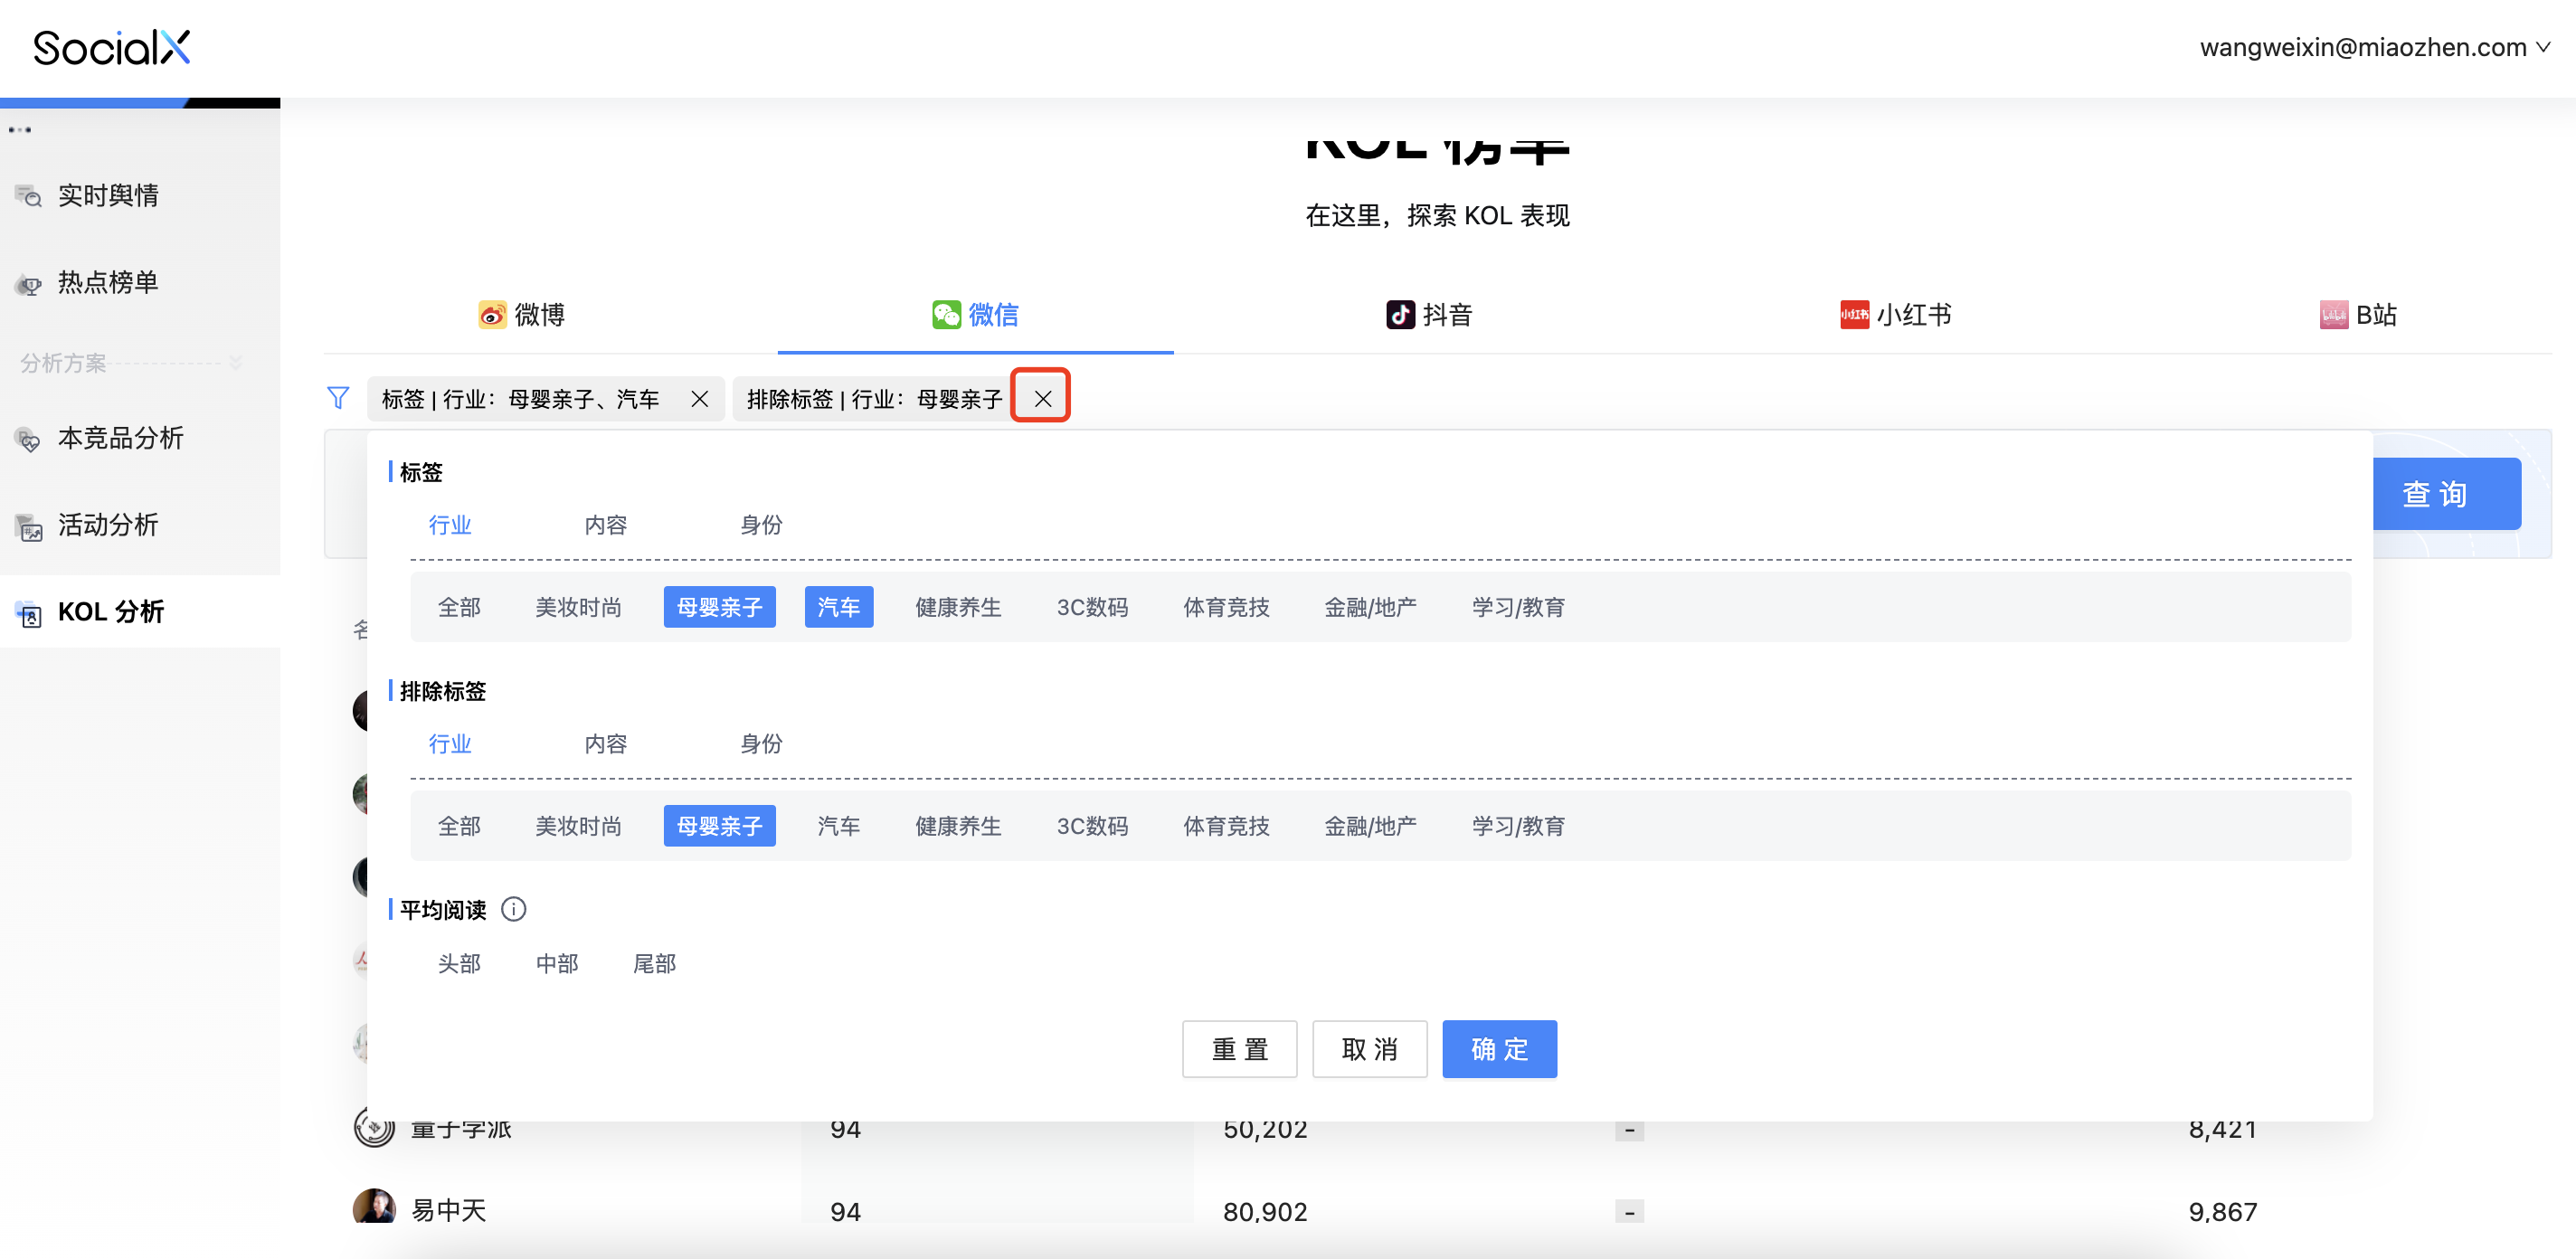2576x1259 pixels.
Task: Toggle 体育竞技 in 排除标签 options
Action: pyautogui.click(x=1226, y=826)
